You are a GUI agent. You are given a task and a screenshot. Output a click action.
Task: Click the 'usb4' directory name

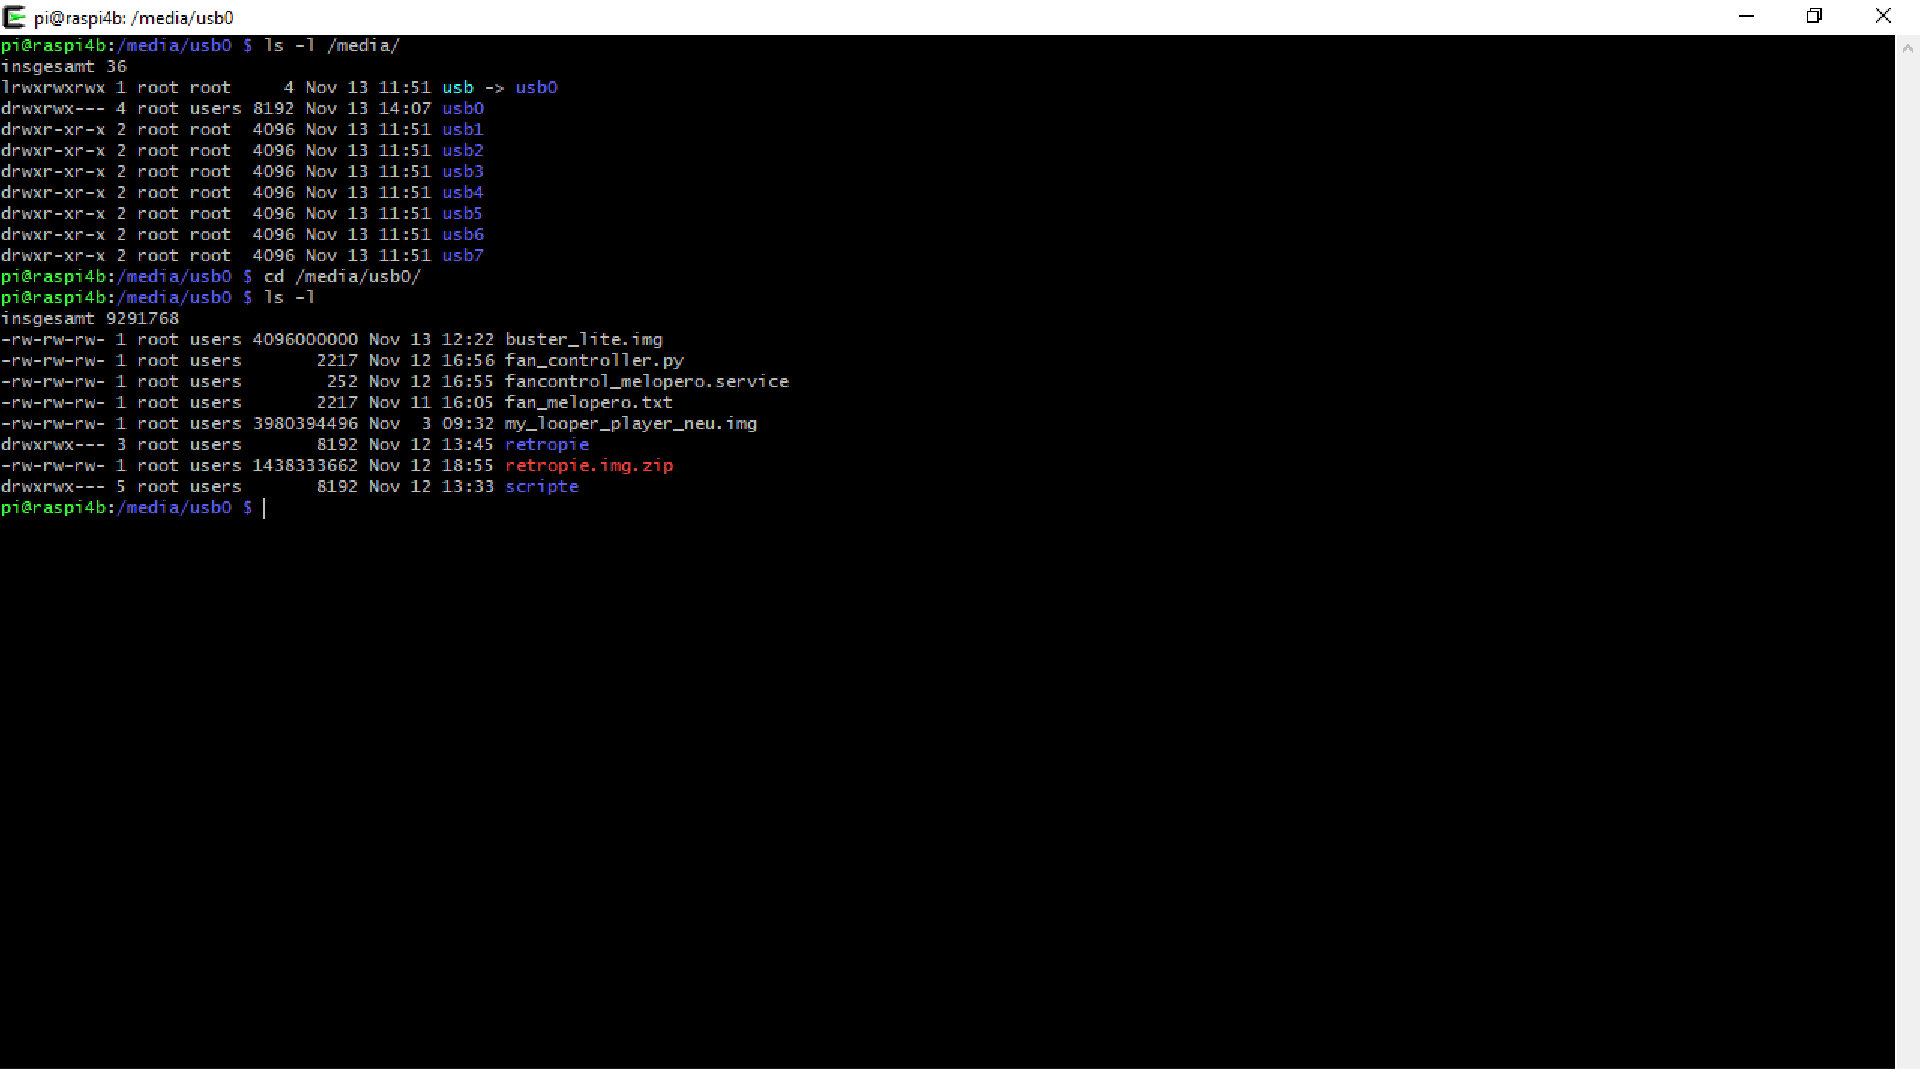[x=463, y=193]
